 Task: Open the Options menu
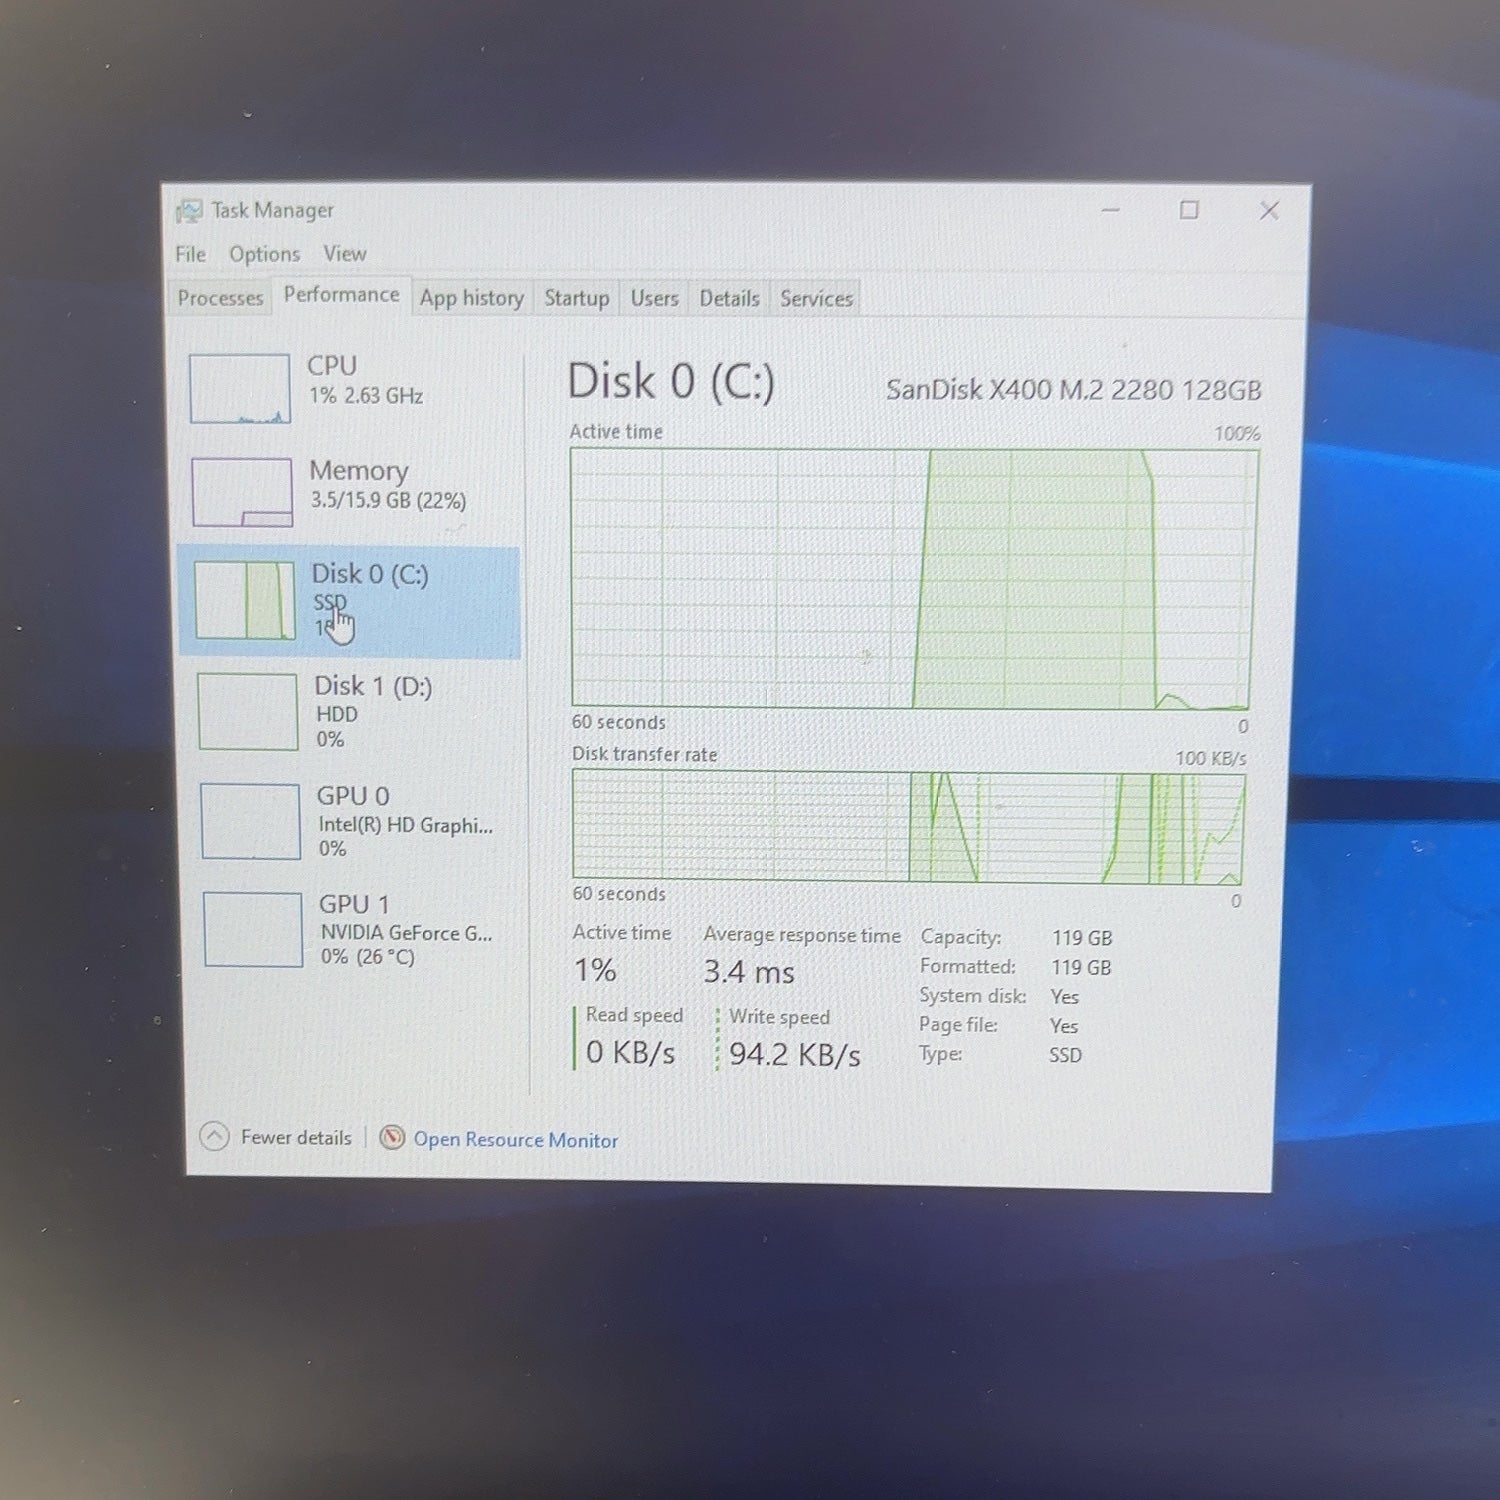264,254
